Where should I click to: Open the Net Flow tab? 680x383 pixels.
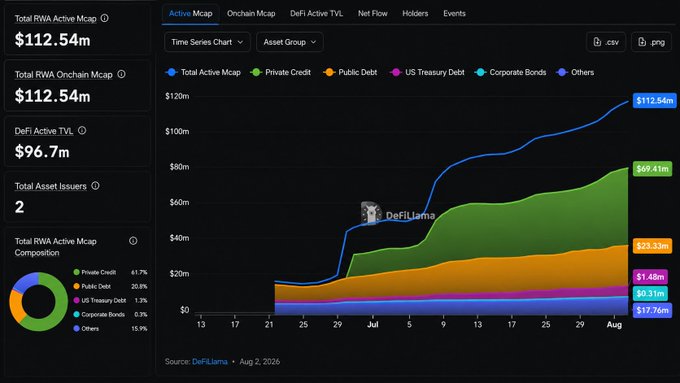point(373,13)
